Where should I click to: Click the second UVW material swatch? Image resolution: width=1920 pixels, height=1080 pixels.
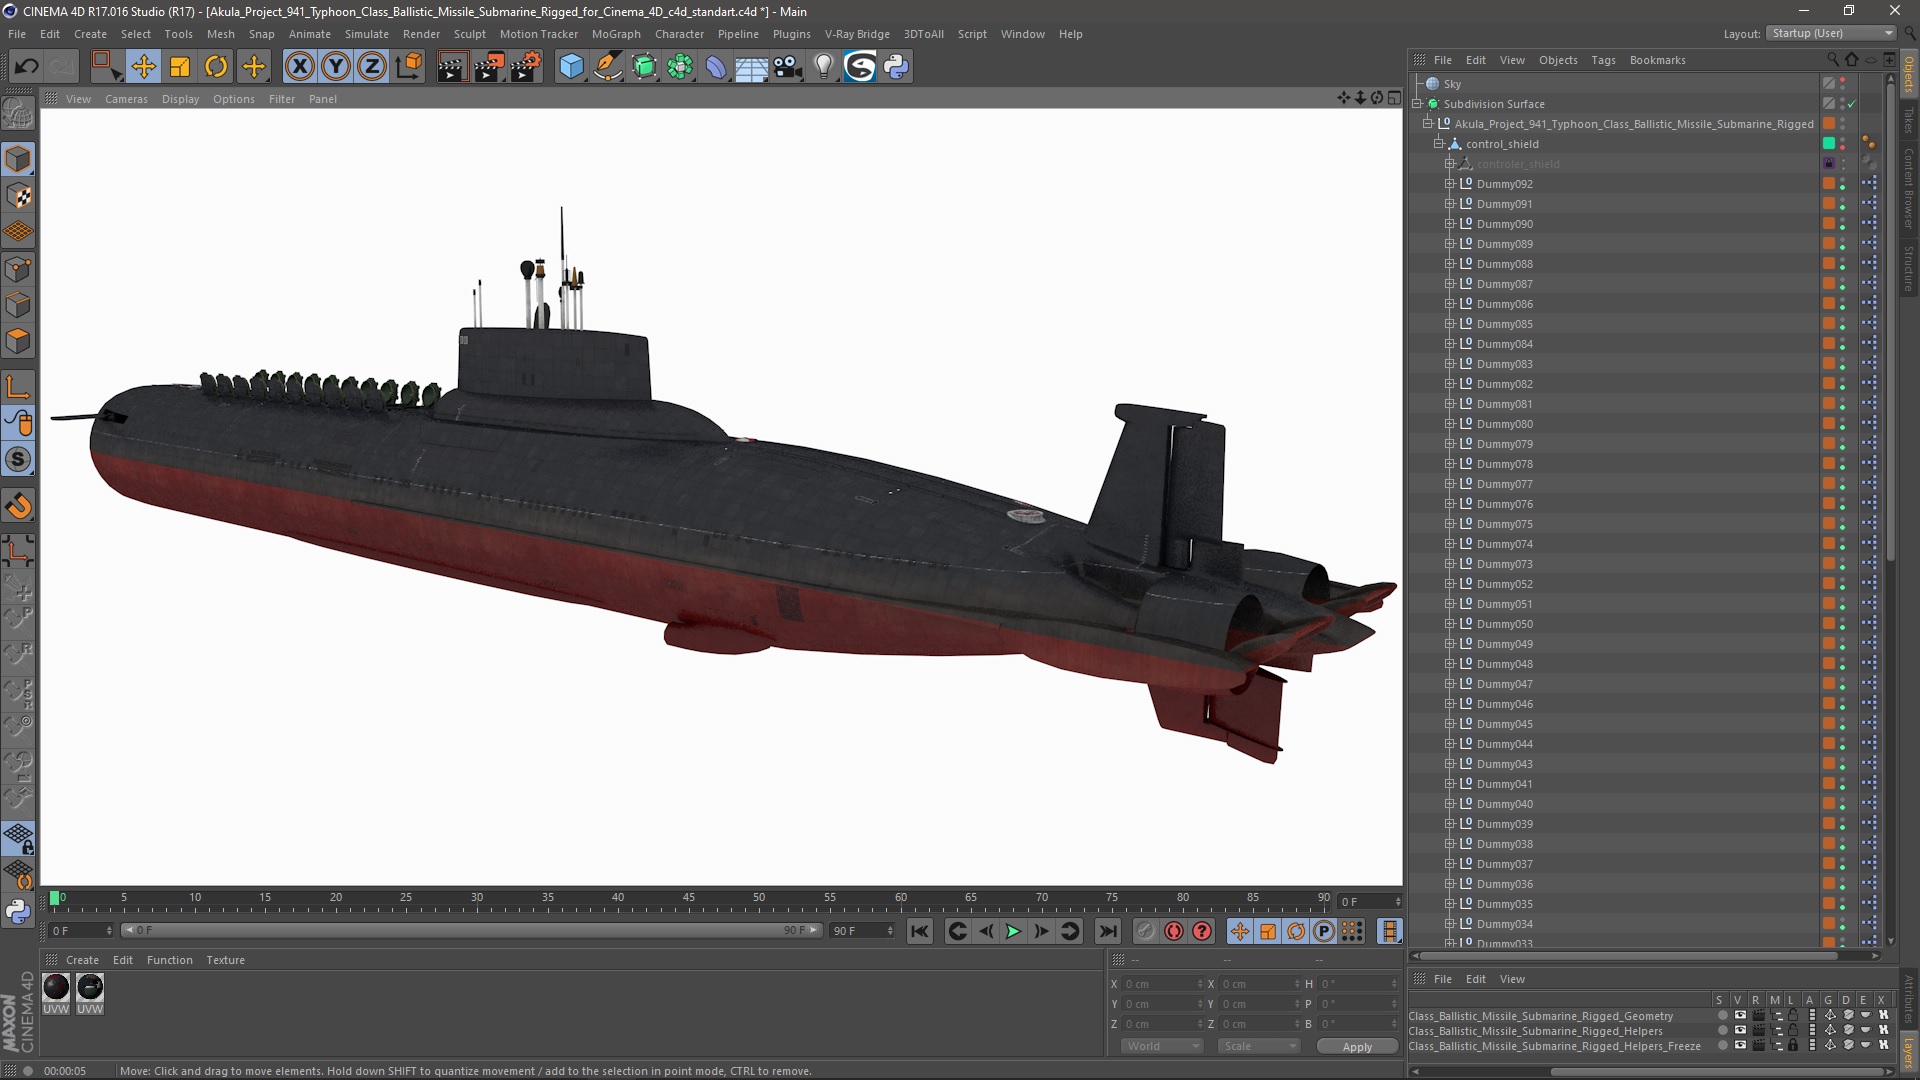tap(90, 987)
